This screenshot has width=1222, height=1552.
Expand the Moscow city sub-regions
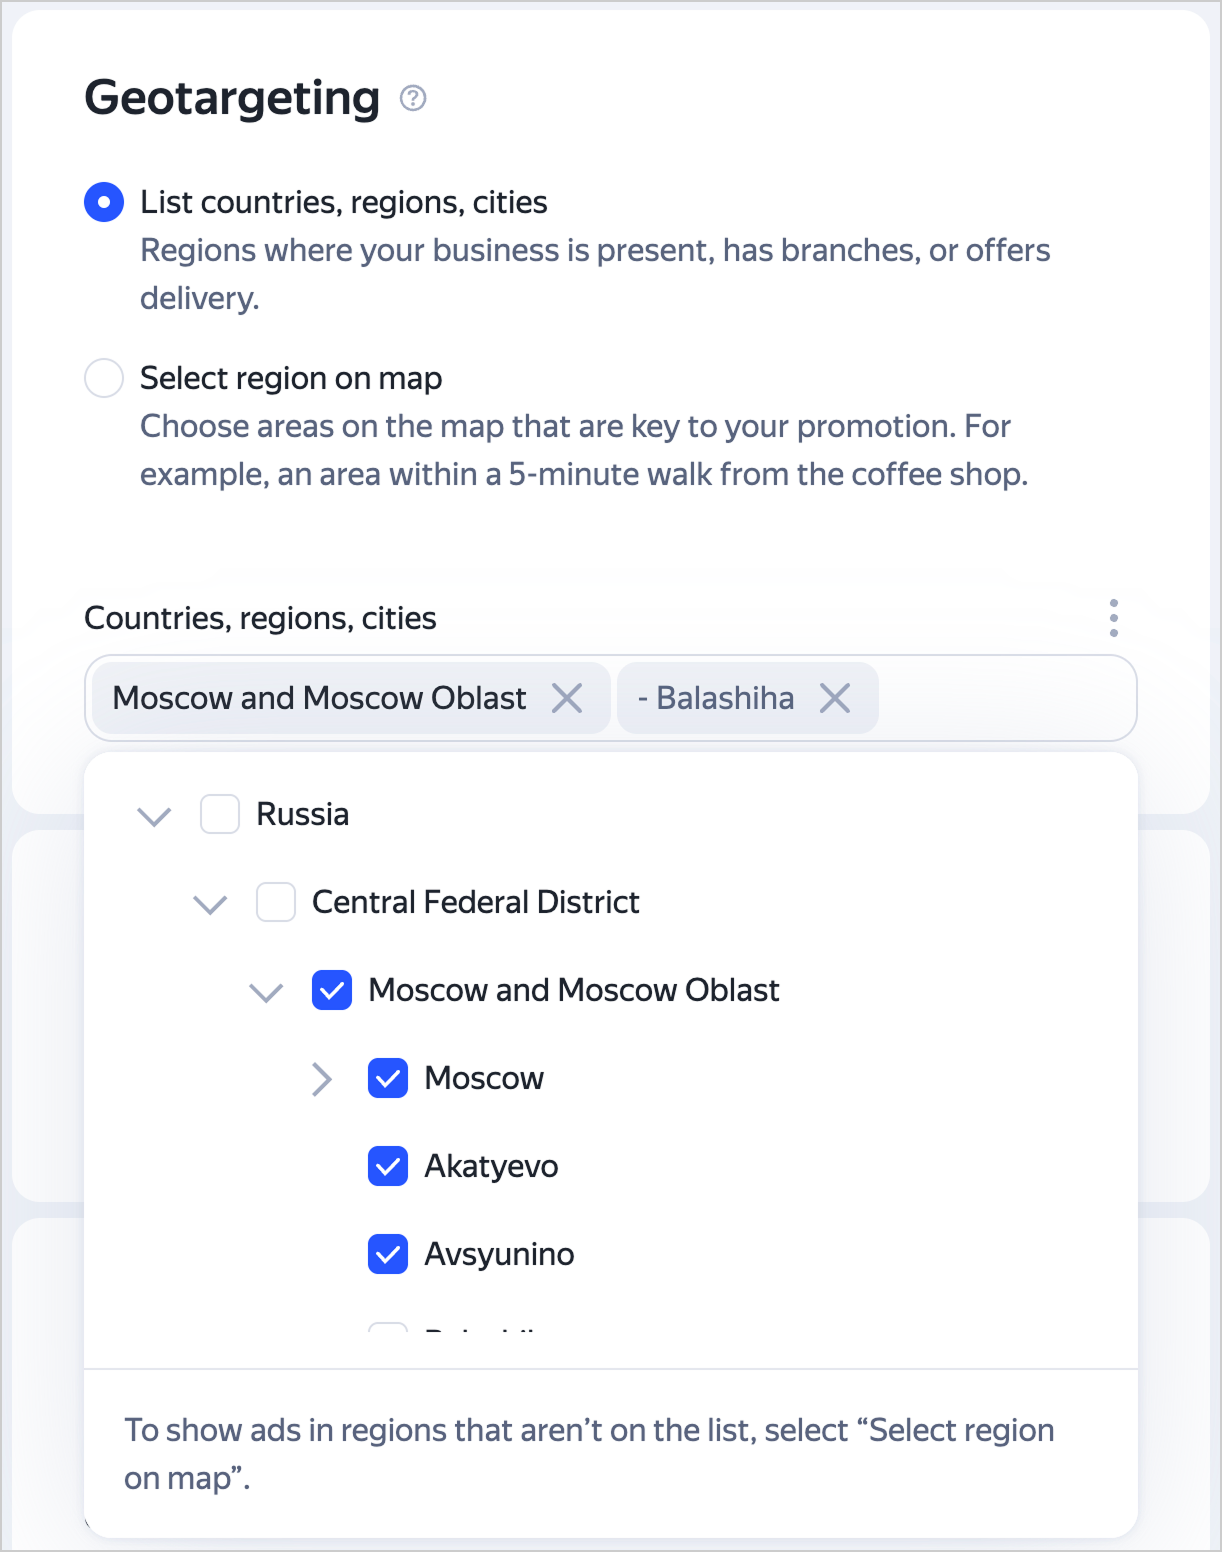coord(321,1079)
